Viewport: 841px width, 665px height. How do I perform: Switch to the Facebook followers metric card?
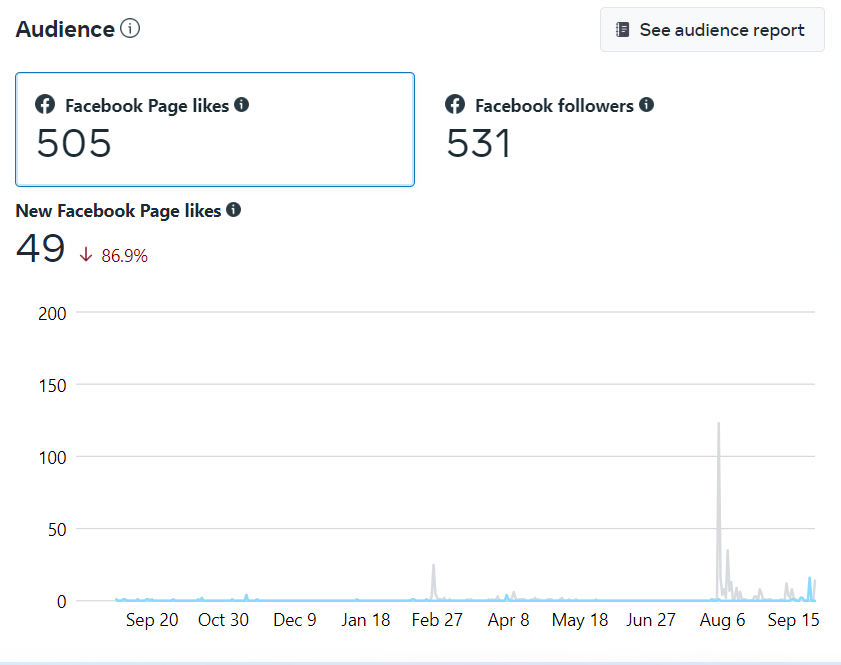(620, 129)
